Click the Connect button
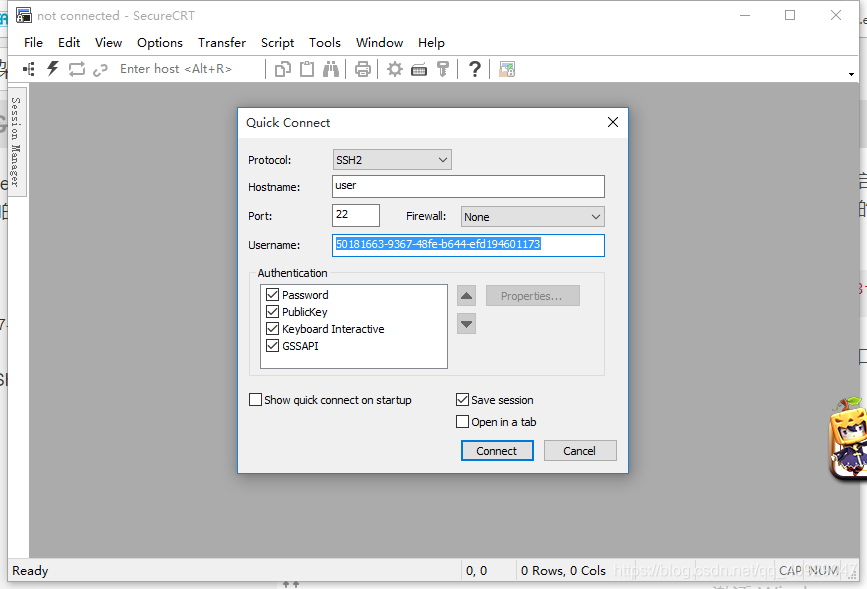The image size is (867, 589). point(497,450)
